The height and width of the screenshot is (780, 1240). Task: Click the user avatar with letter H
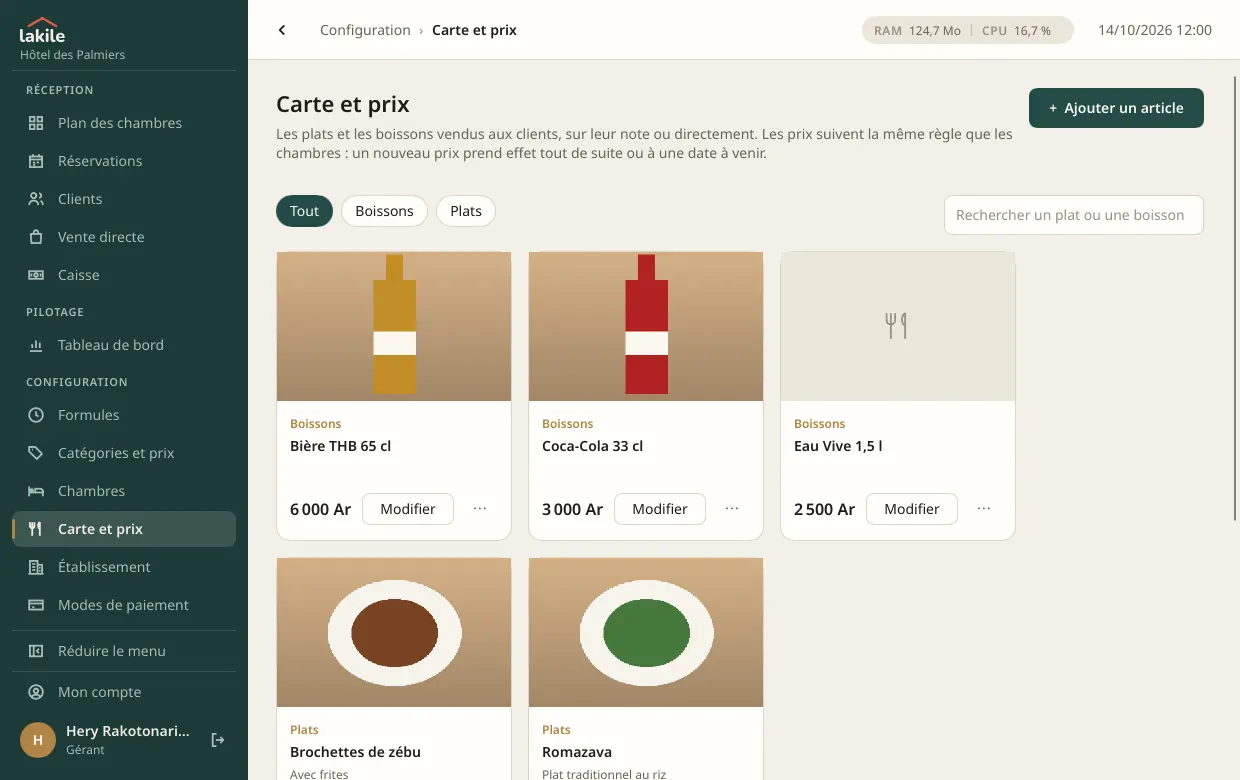38,740
